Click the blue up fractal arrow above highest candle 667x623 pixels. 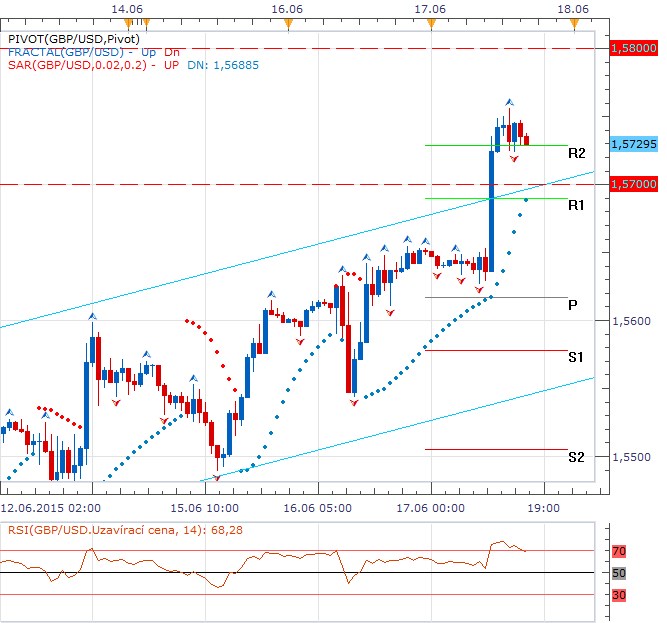(x=510, y=102)
